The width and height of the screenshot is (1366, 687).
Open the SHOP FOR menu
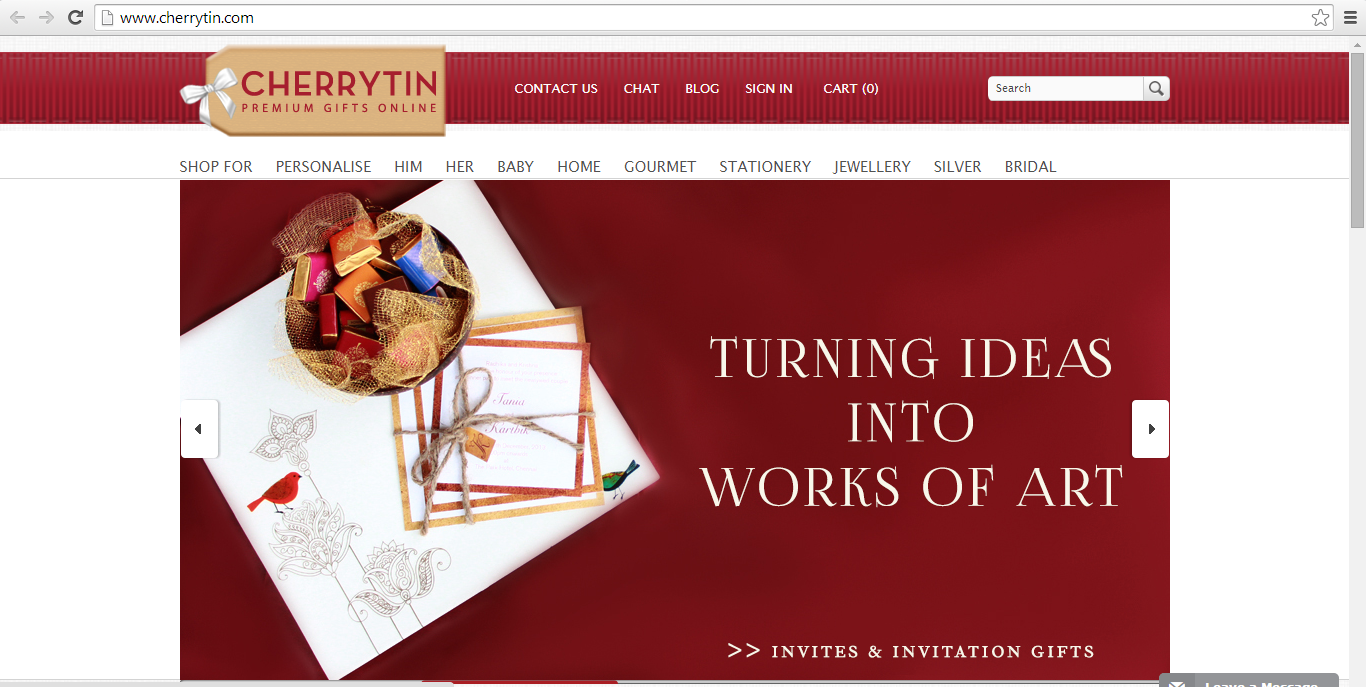(x=216, y=167)
